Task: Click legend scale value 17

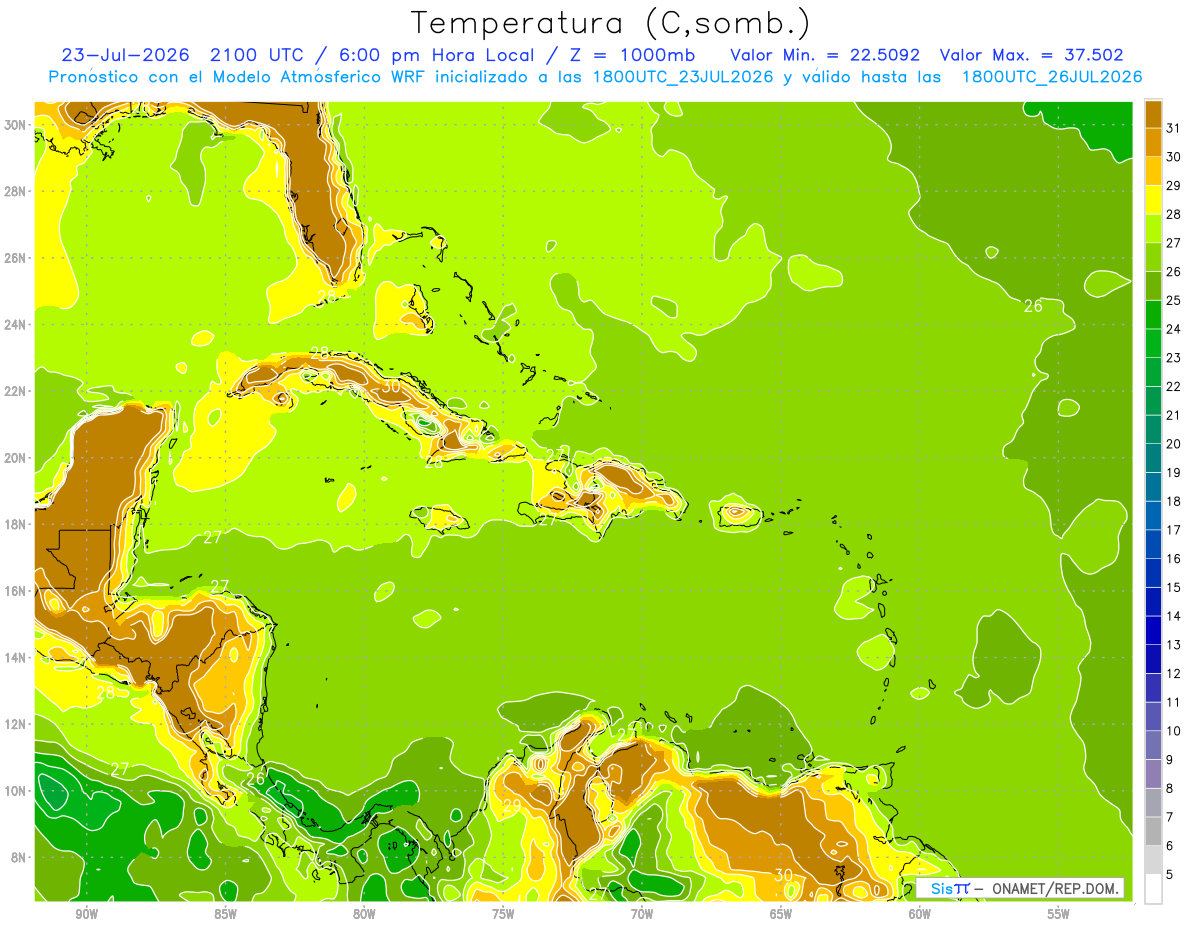Action: click(x=1173, y=530)
